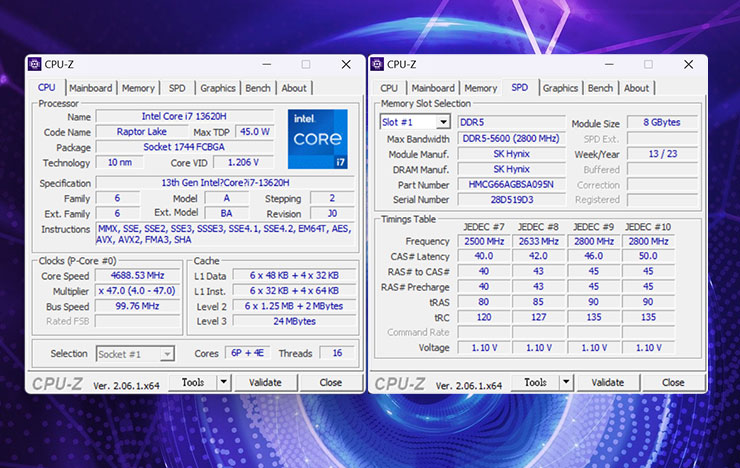Click JEDEC #10 CAS# Latency cell 50.0
This screenshot has width=740, height=468.
[648, 256]
